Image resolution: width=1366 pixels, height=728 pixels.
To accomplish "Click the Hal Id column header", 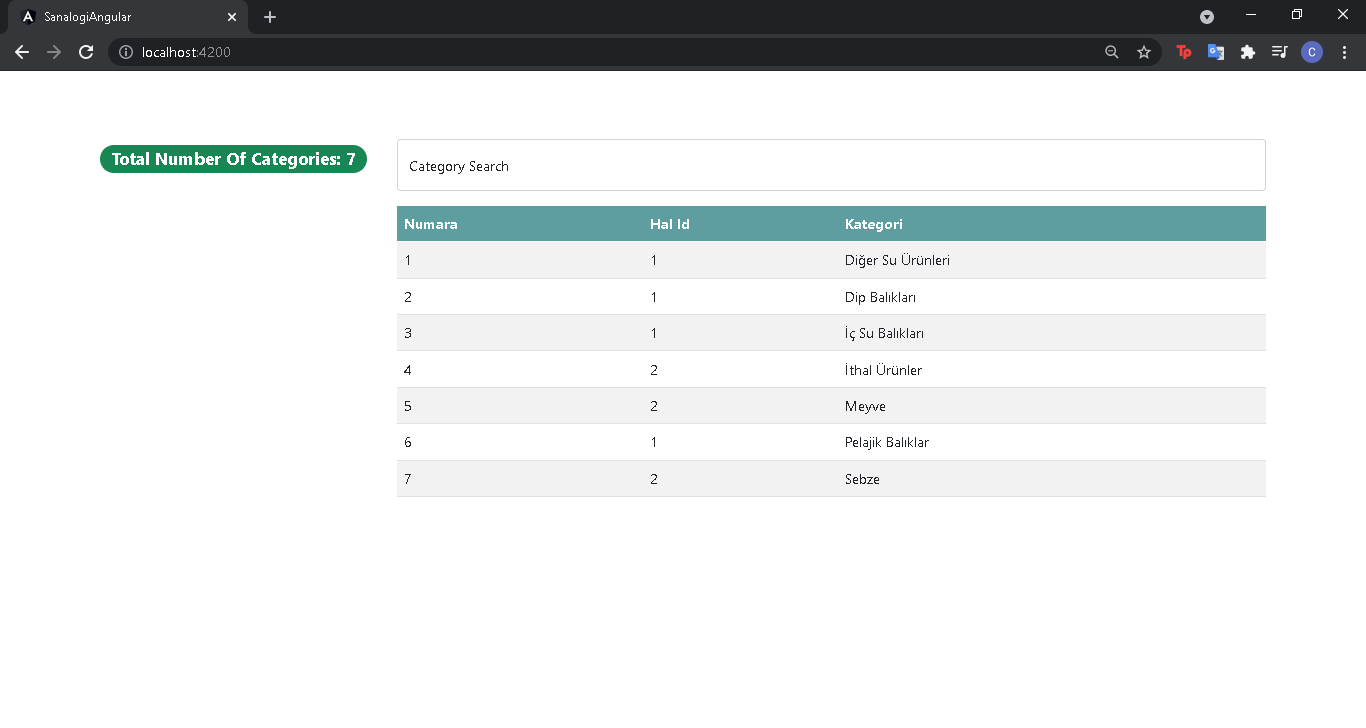I will [x=670, y=224].
